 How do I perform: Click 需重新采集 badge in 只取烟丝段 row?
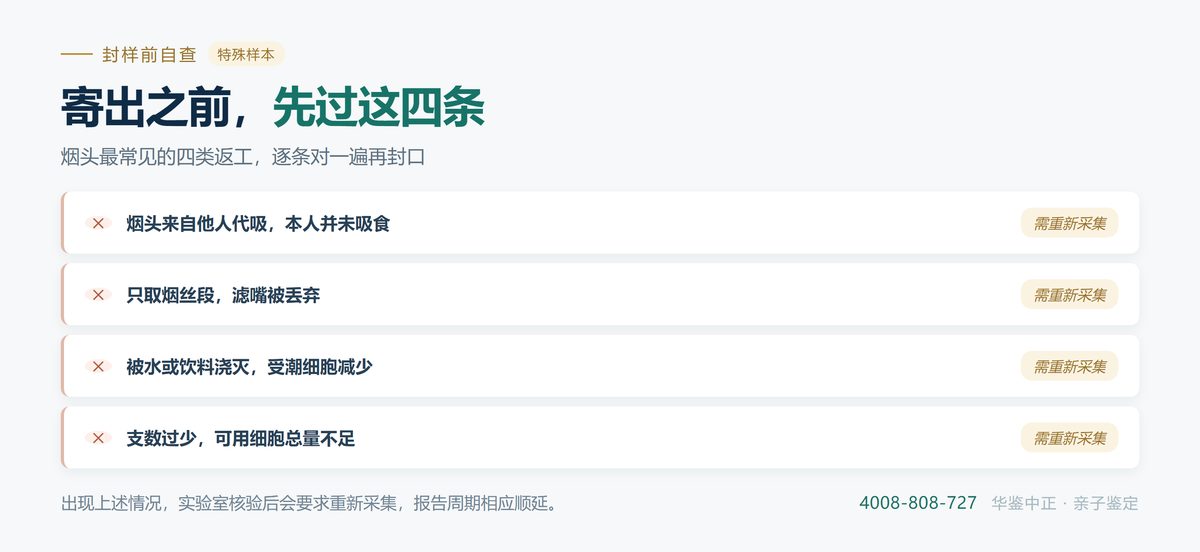[x=1069, y=295]
